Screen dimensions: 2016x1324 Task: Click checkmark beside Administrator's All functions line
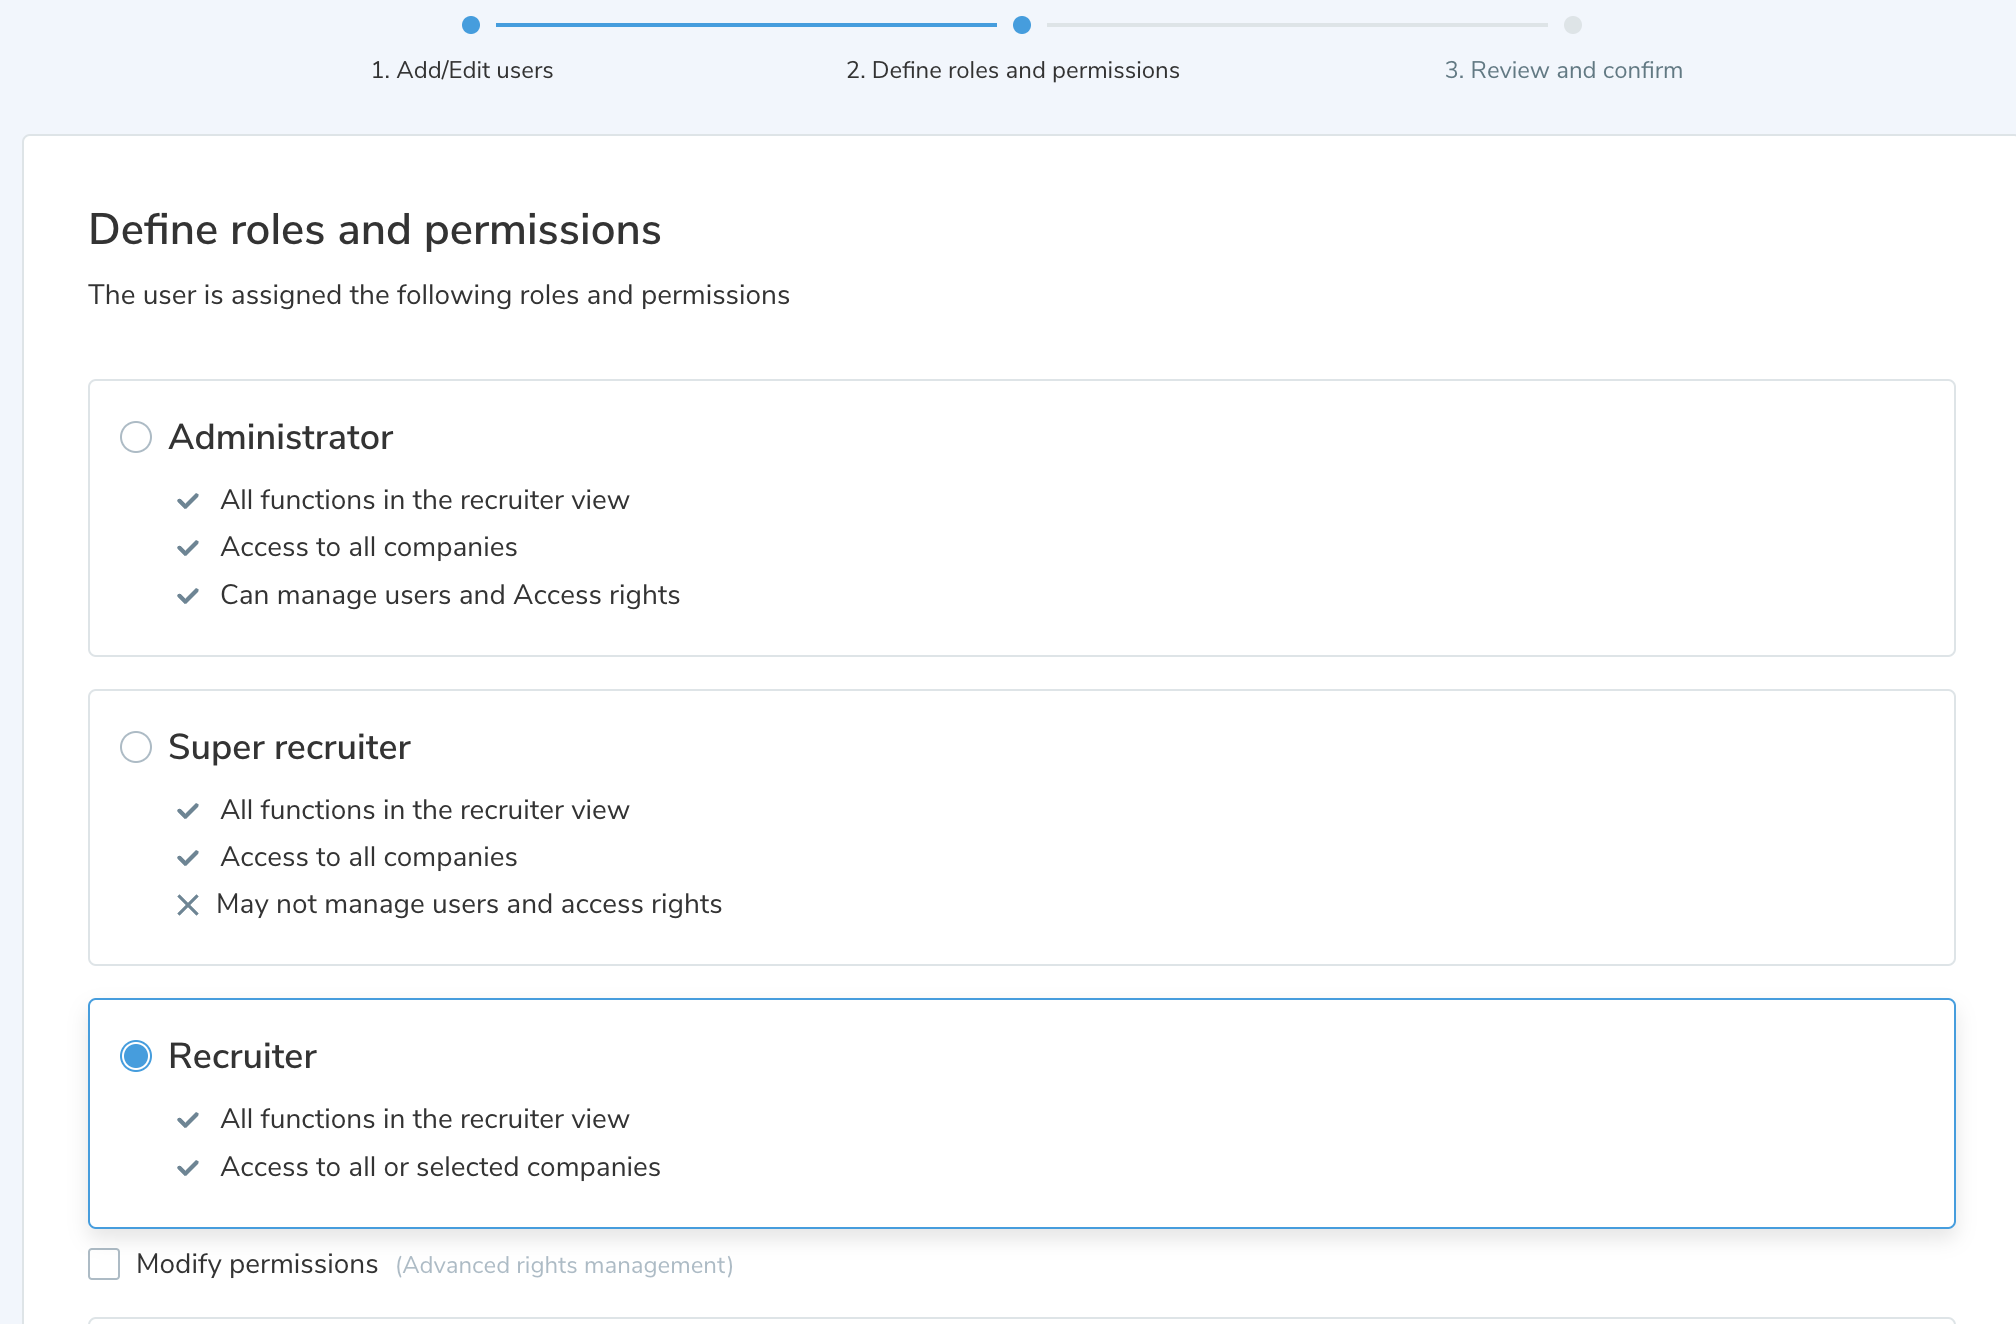click(187, 501)
